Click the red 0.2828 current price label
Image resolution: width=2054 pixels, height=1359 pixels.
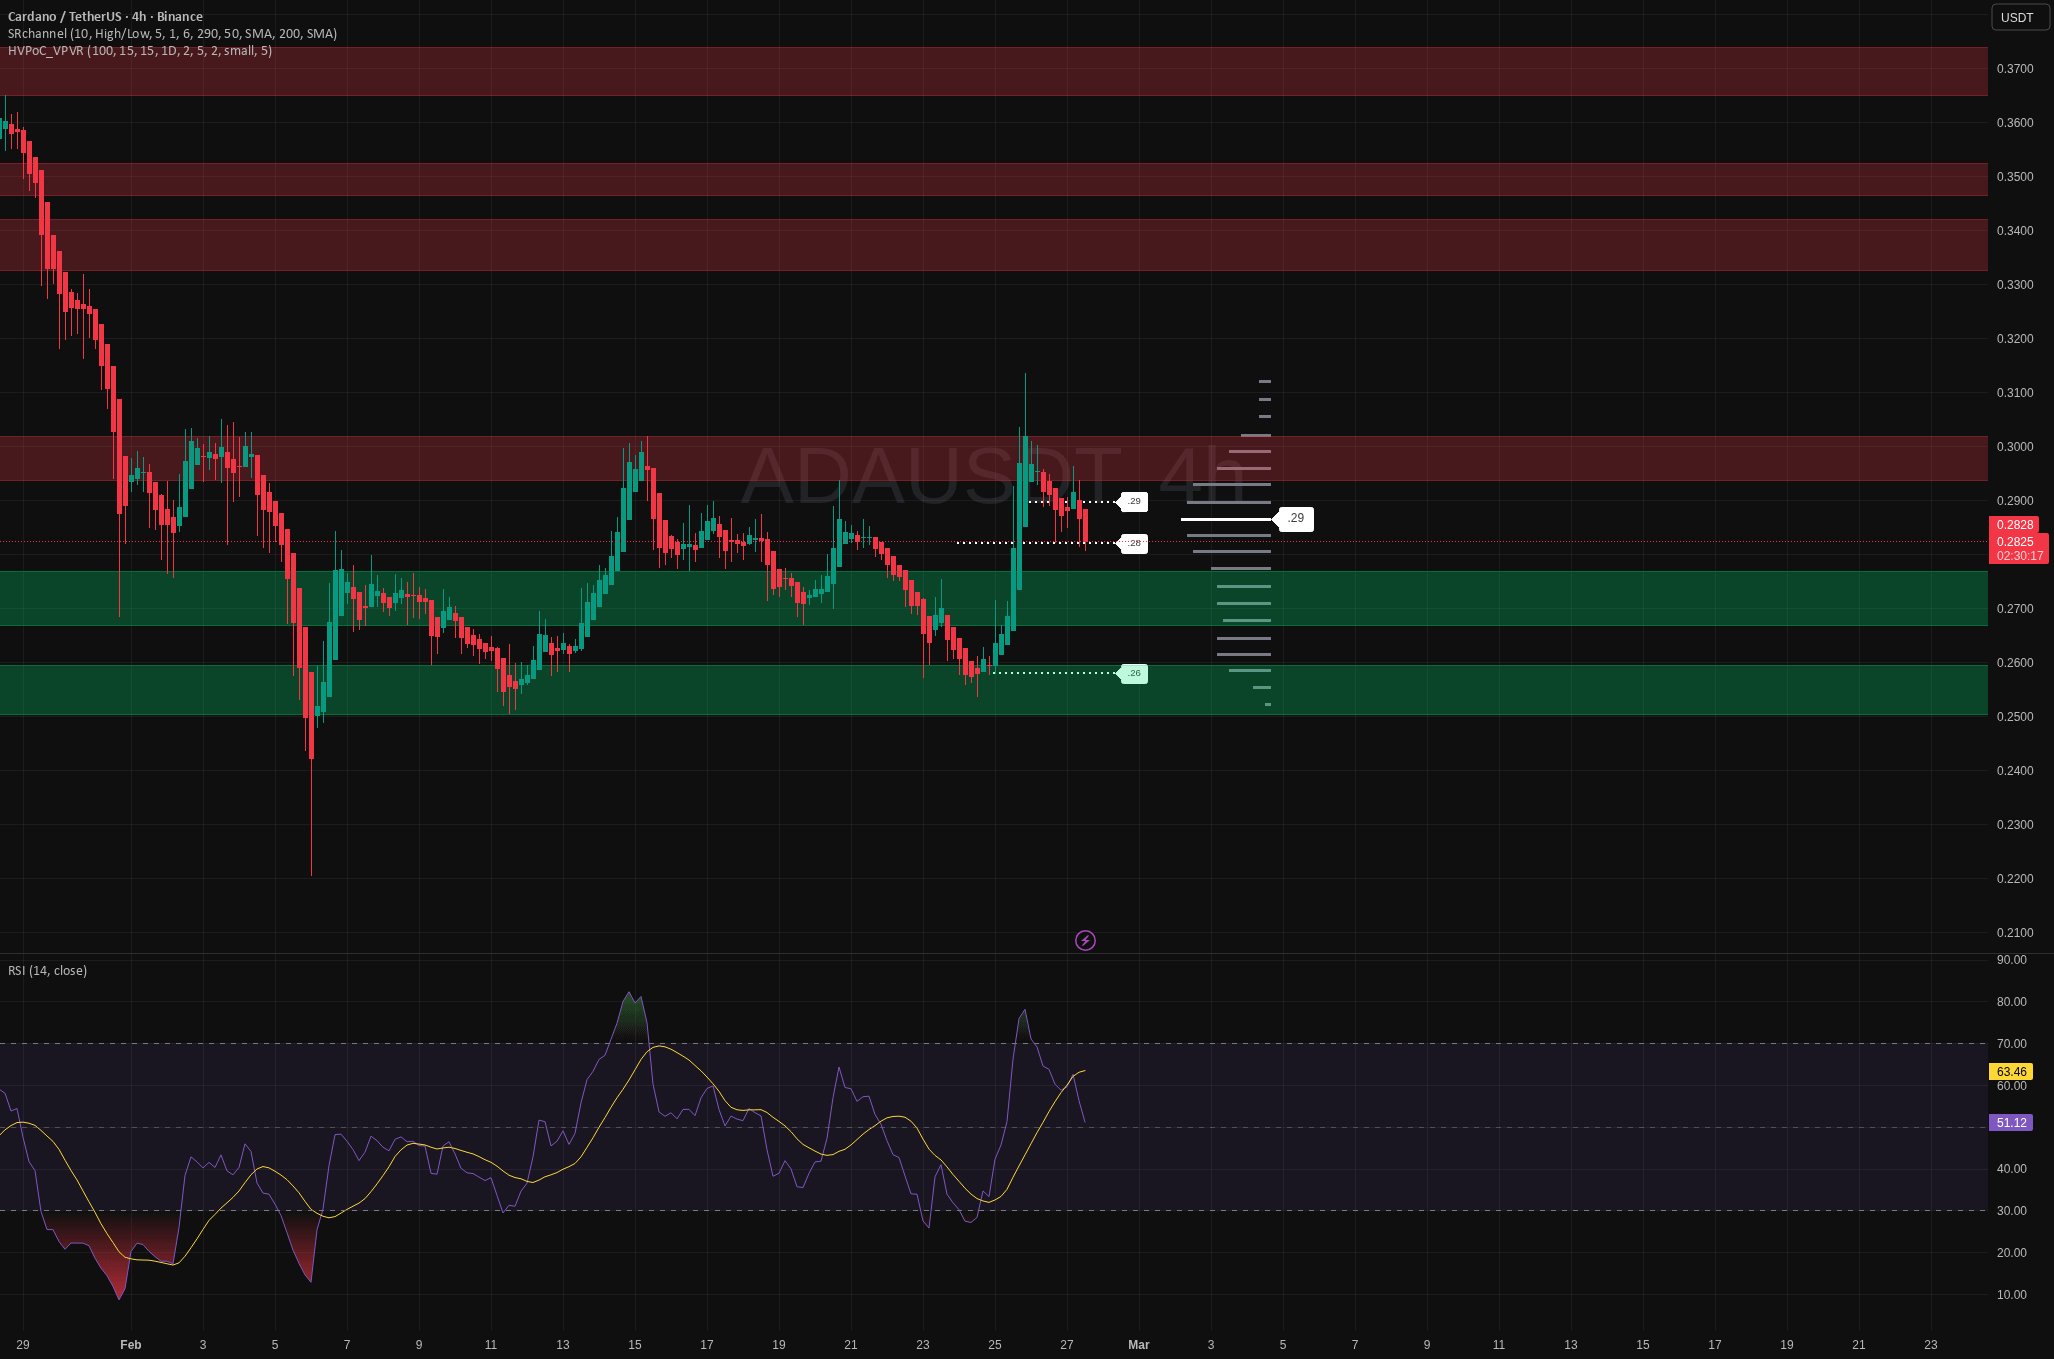(x=2015, y=525)
